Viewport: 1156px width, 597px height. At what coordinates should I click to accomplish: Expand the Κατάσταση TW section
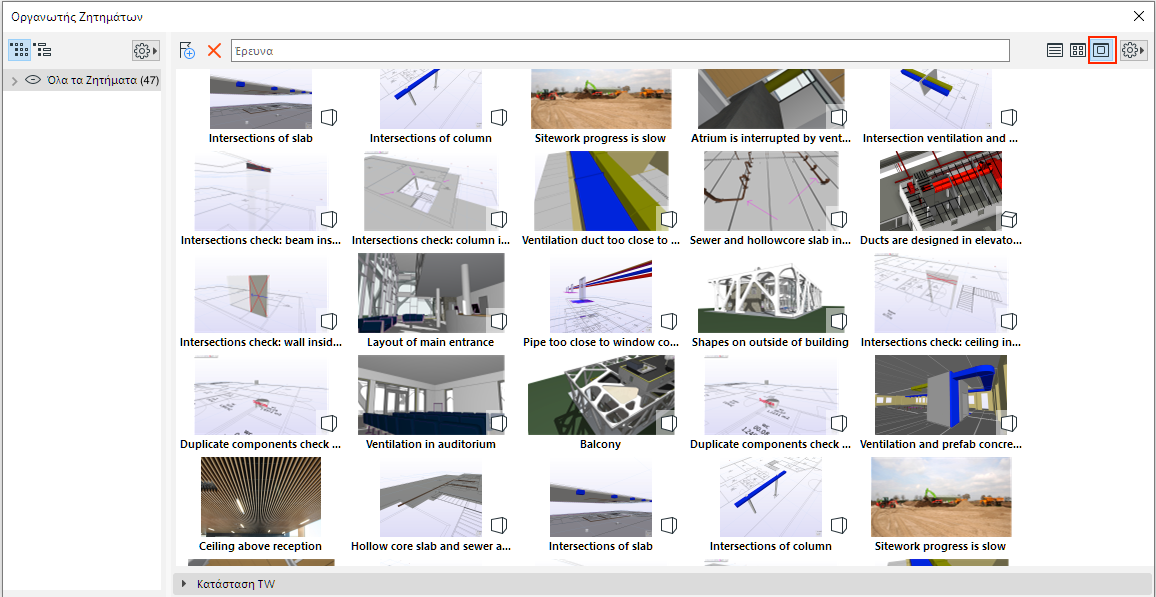click(184, 584)
